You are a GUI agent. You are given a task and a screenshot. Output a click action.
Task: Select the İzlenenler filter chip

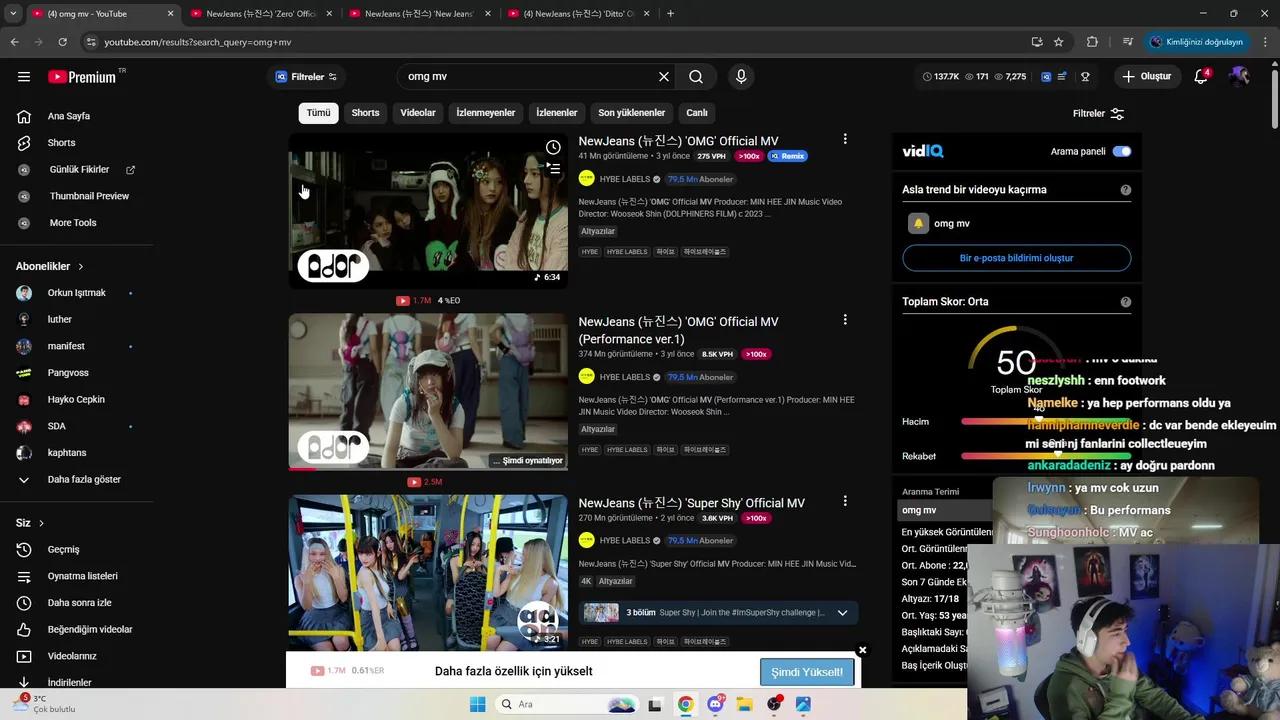pos(557,113)
